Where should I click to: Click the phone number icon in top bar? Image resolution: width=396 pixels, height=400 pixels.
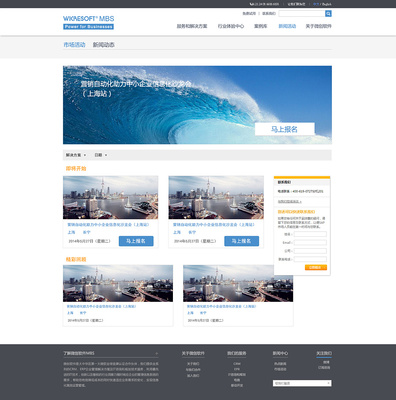tap(251, 4)
